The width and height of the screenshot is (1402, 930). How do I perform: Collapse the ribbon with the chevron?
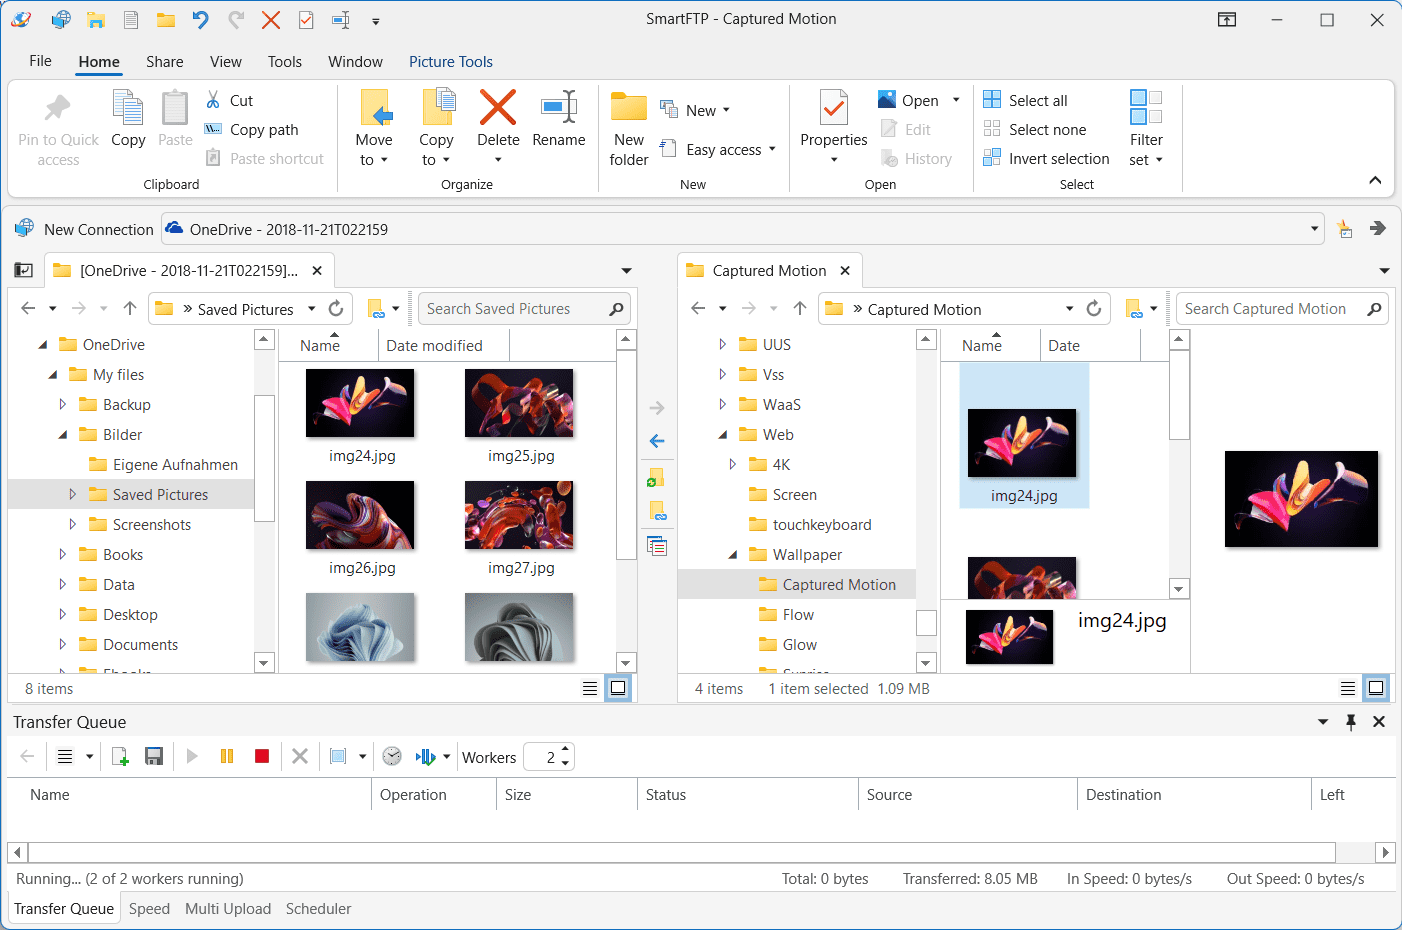tap(1375, 180)
